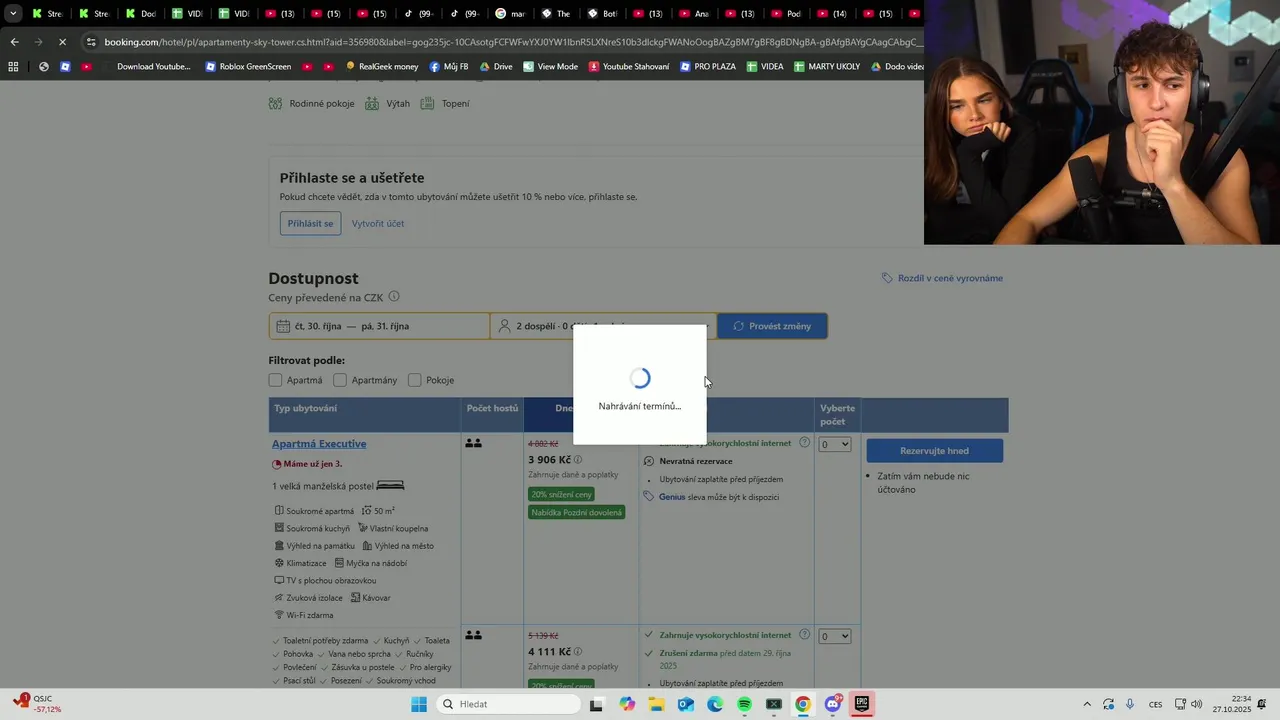Open Outlook from the taskbar

pyautogui.click(x=686, y=704)
